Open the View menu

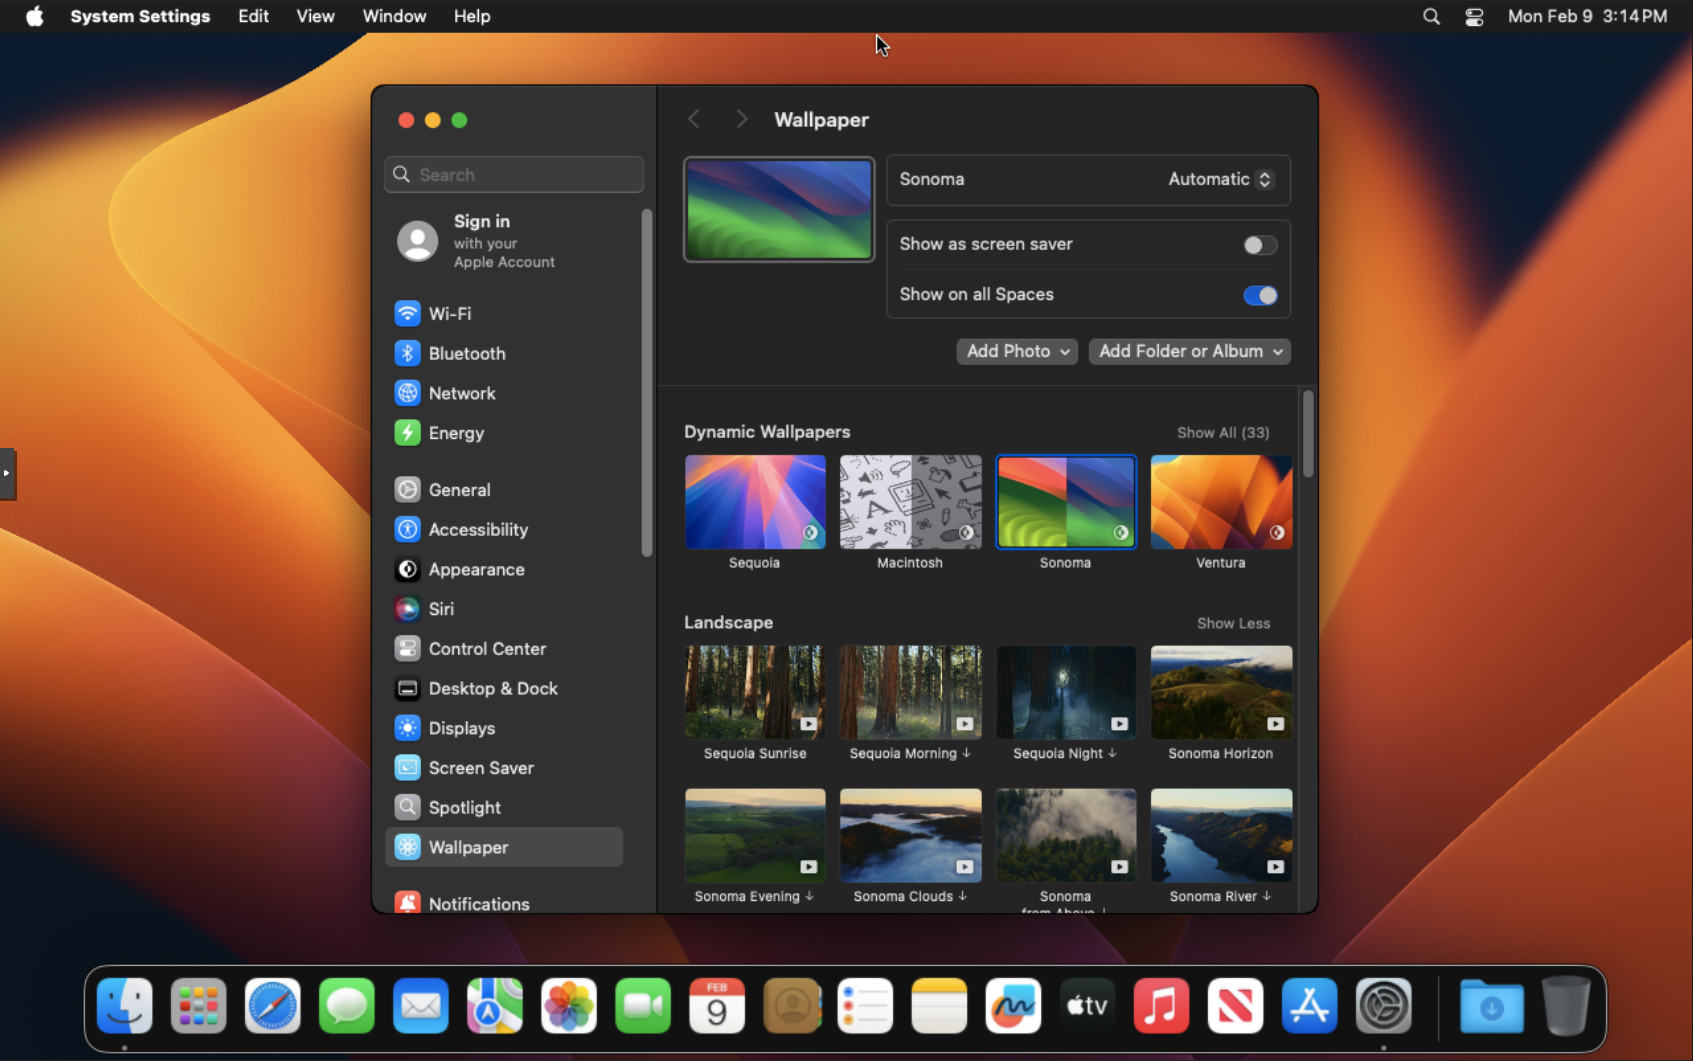pos(315,16)
